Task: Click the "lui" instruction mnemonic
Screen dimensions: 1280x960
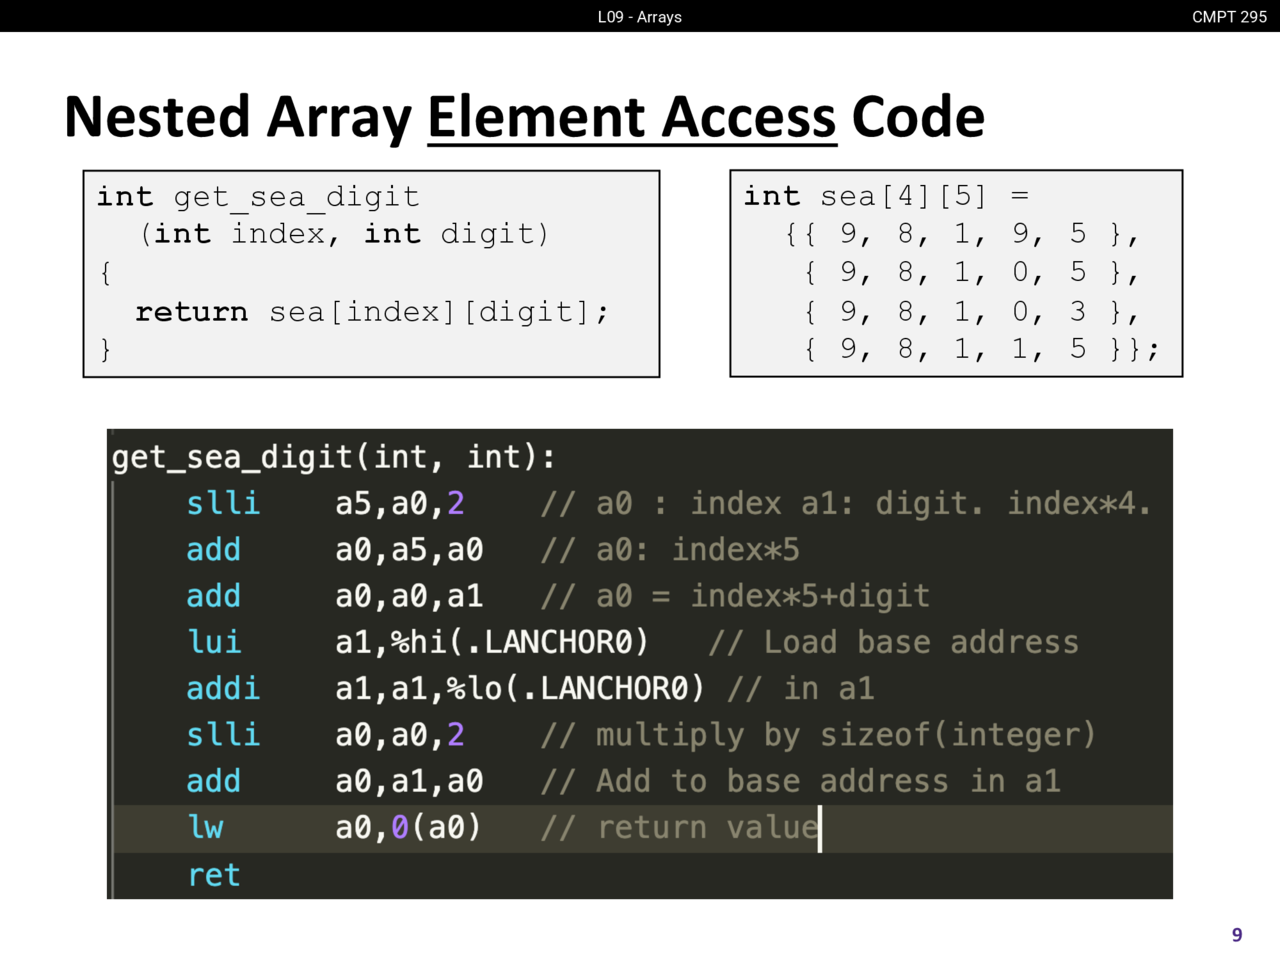Action: click(x=214, y=642)
